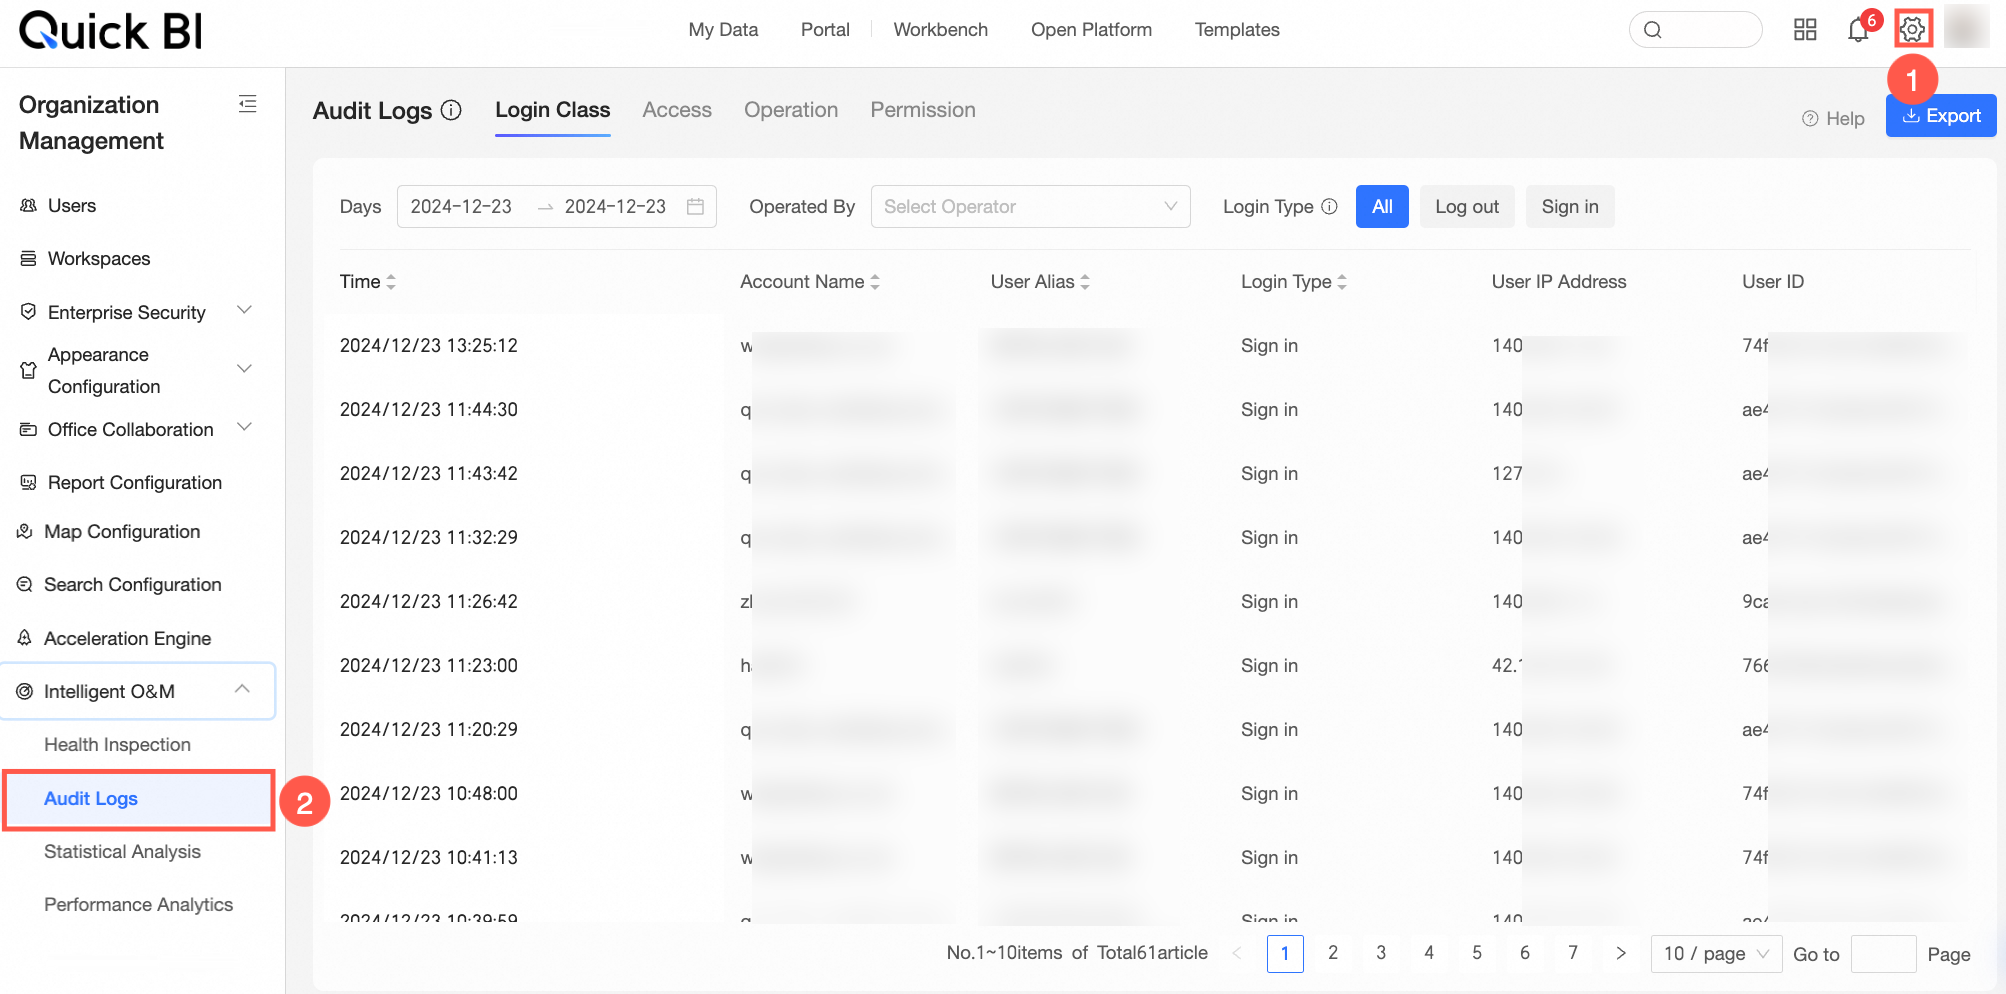Click the search magnifier icon
Image resolution: width=2006 pixels, height=994 pixels.
point(1653,30)
